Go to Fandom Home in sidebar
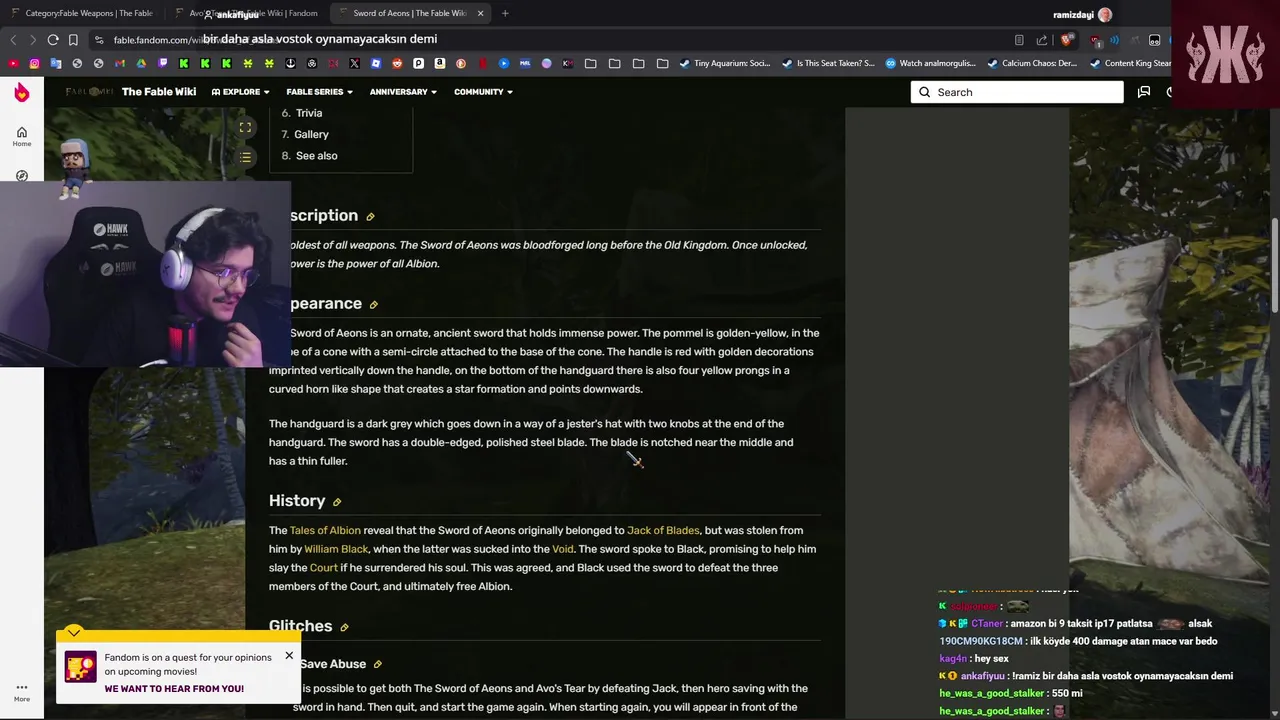1280x720 pixels. click(x=22, y=137)
